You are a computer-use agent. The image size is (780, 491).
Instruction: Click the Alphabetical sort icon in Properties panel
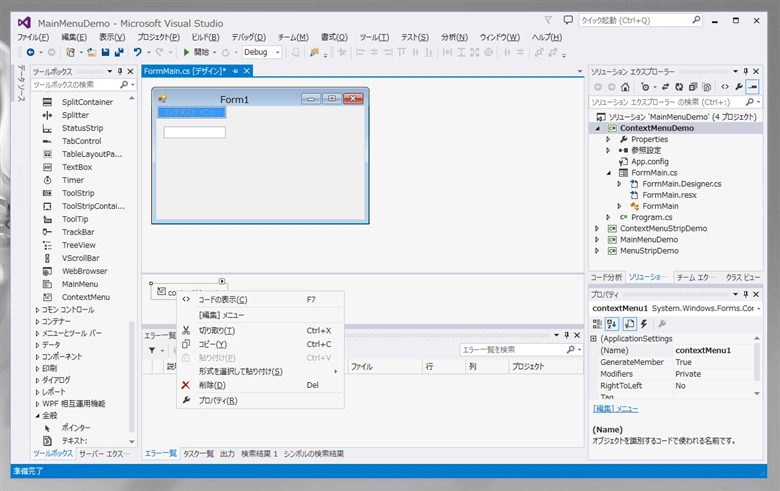point(611,324)
